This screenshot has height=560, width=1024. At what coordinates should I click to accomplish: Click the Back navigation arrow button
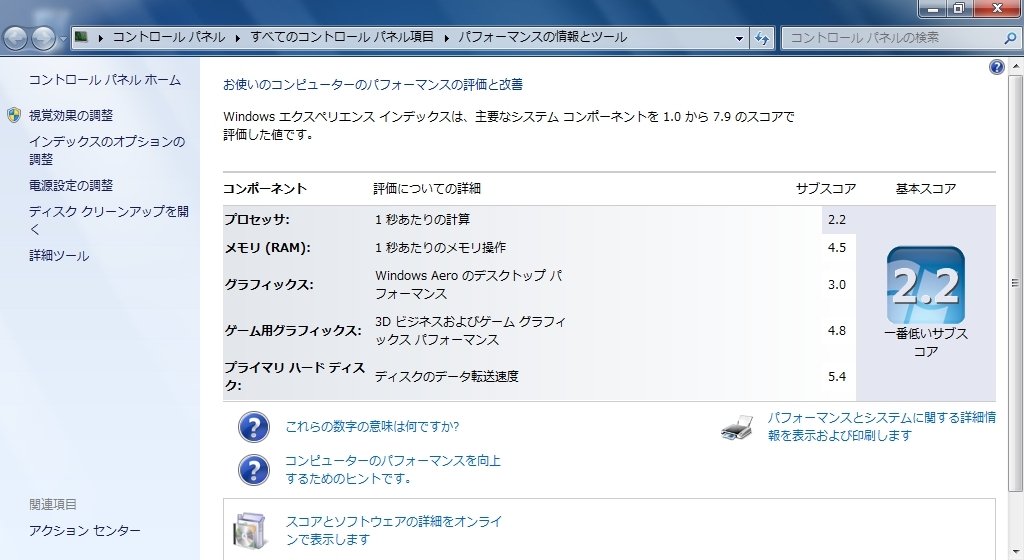[x=16, y=38]
